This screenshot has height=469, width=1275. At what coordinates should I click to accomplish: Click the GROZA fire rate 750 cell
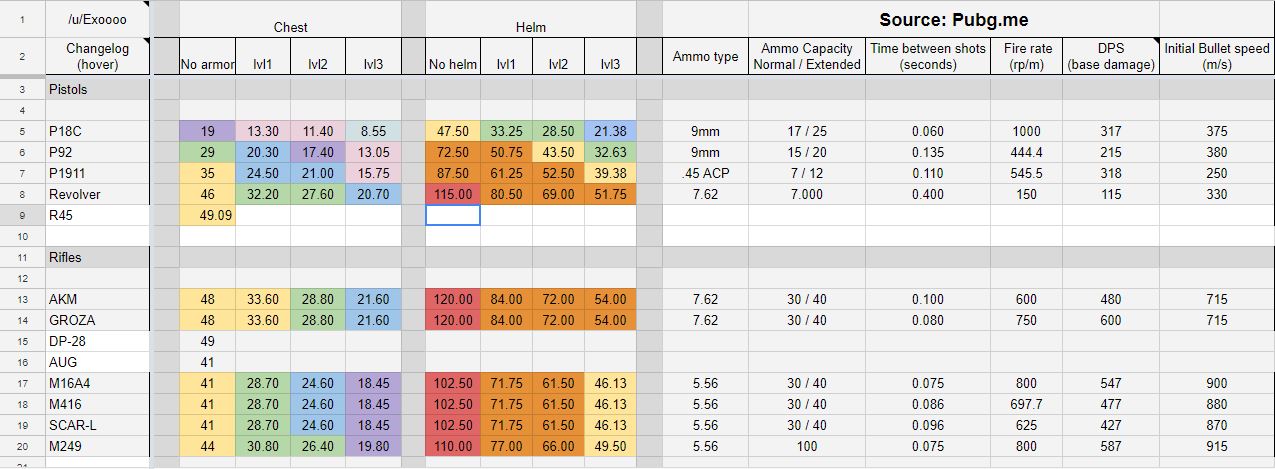coord(1026,320)
